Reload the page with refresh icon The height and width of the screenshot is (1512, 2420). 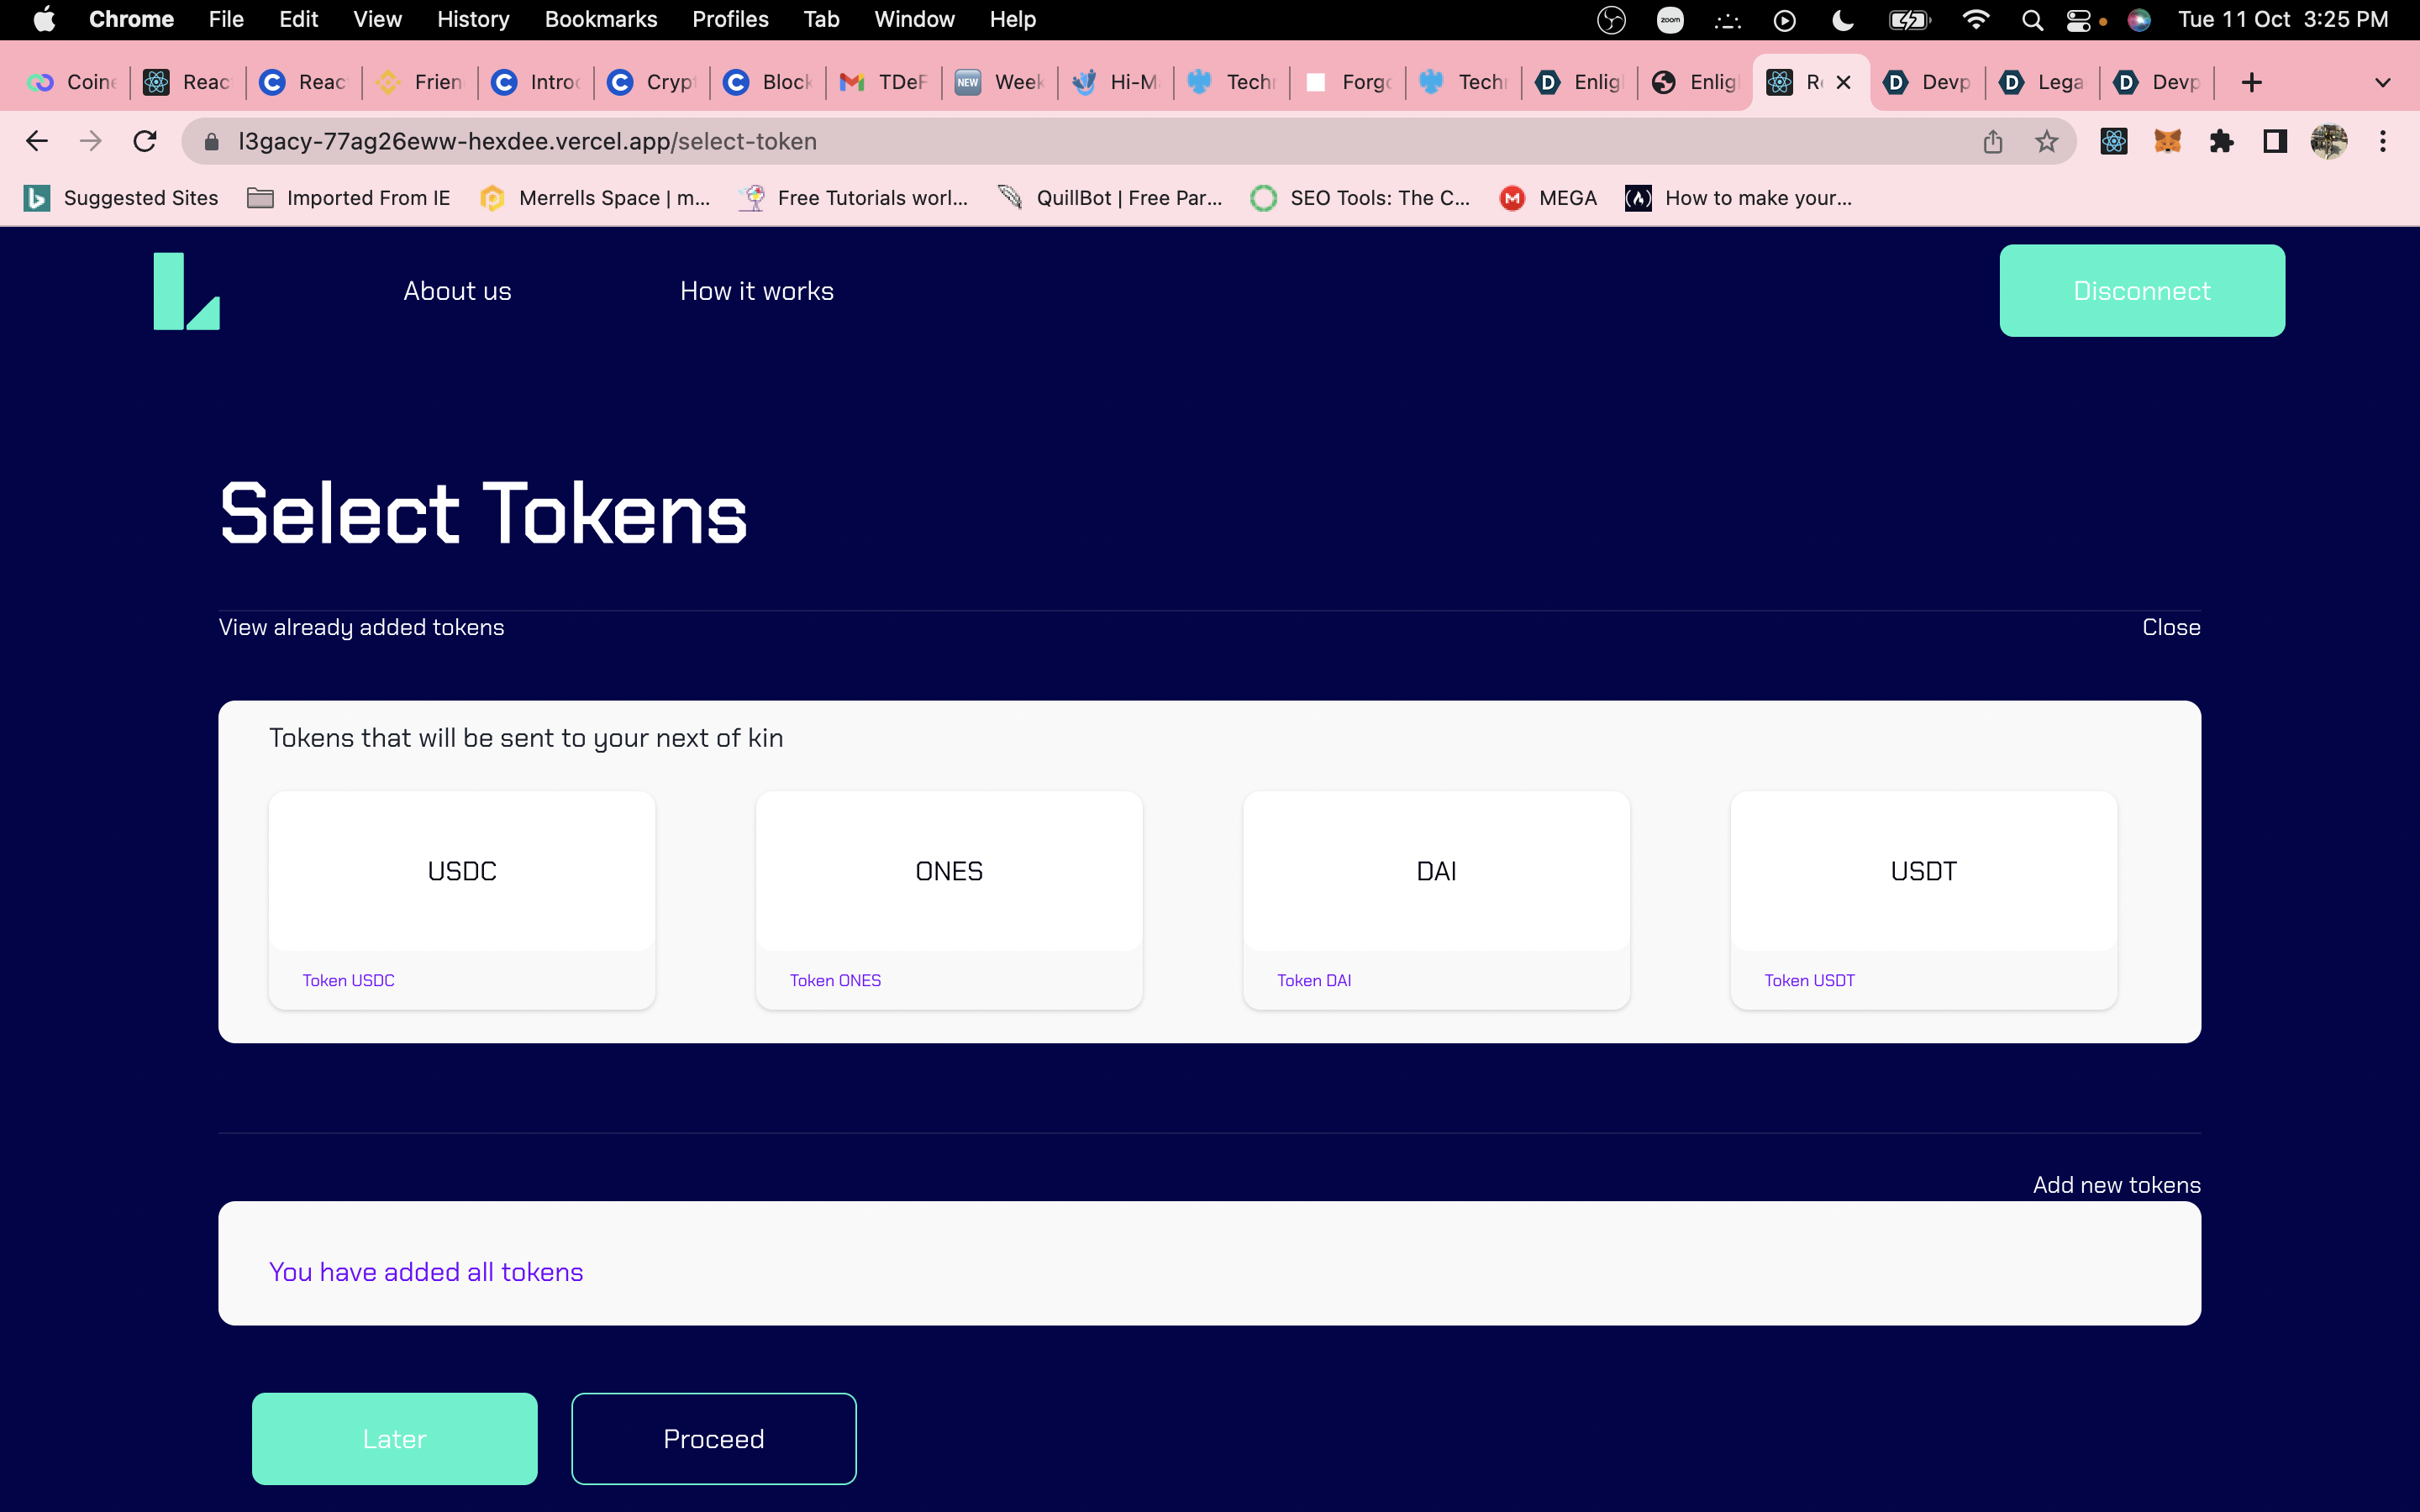(145, 141)
